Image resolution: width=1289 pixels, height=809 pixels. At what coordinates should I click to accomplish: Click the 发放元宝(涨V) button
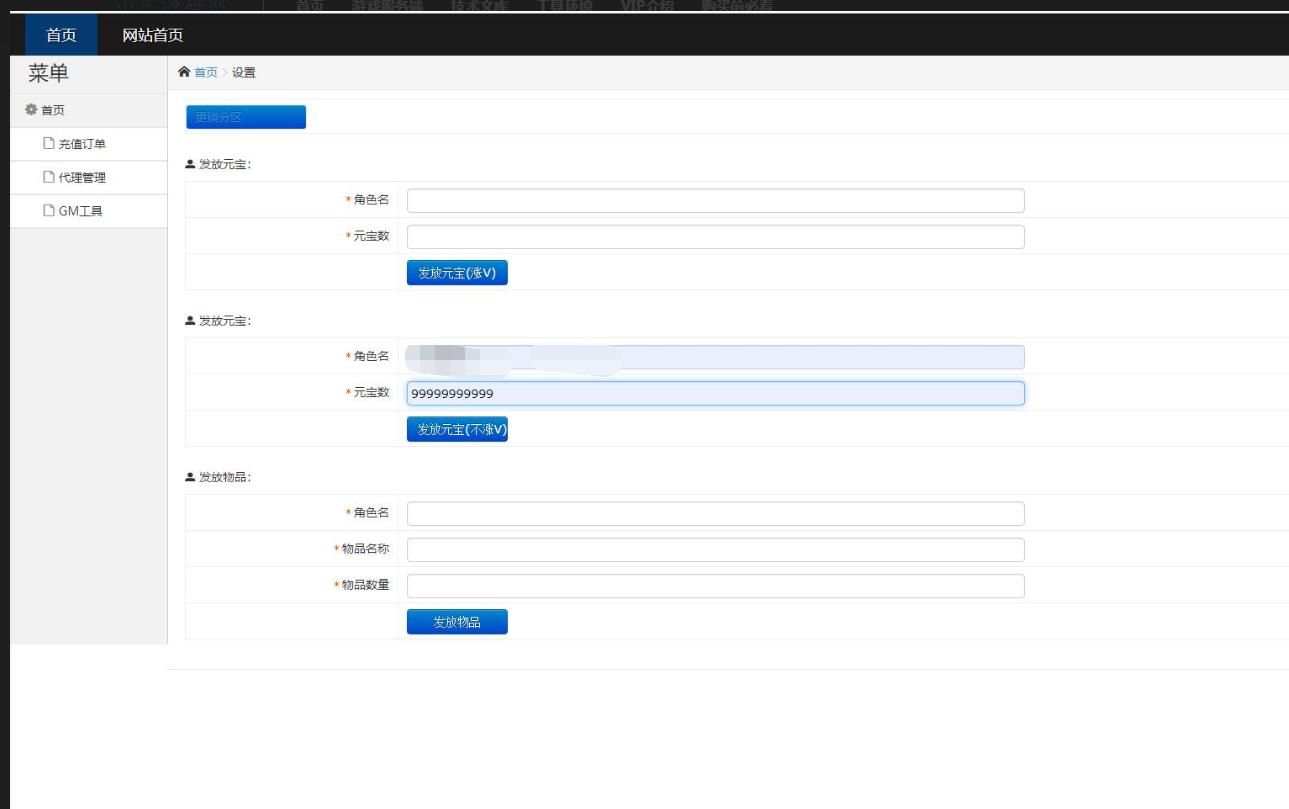pos(457,273)
